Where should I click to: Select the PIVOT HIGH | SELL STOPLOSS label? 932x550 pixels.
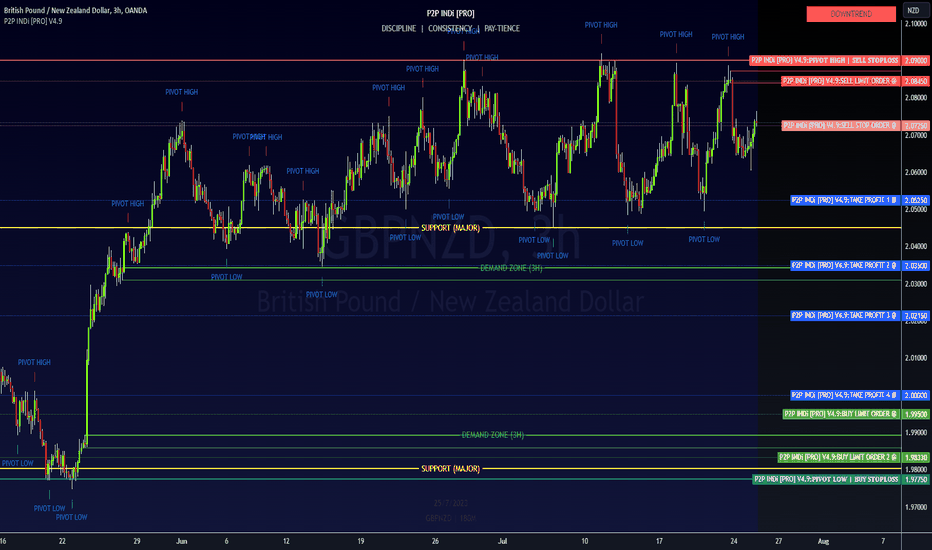(x=824, y=60)
